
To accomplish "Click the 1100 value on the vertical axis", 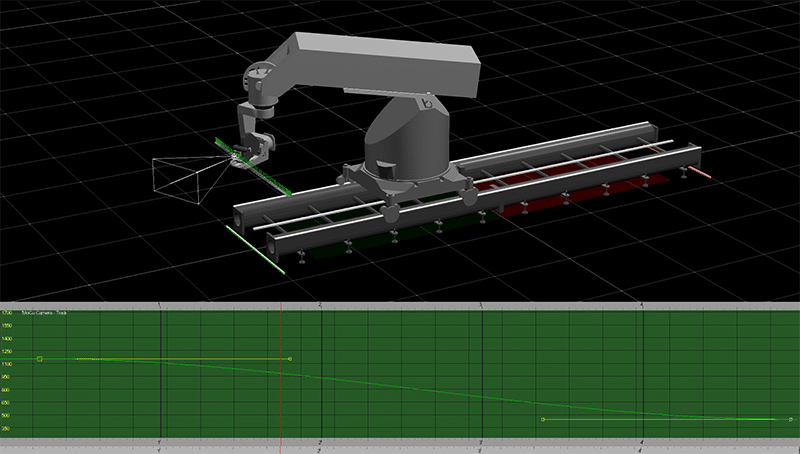I will click(8, 364).
